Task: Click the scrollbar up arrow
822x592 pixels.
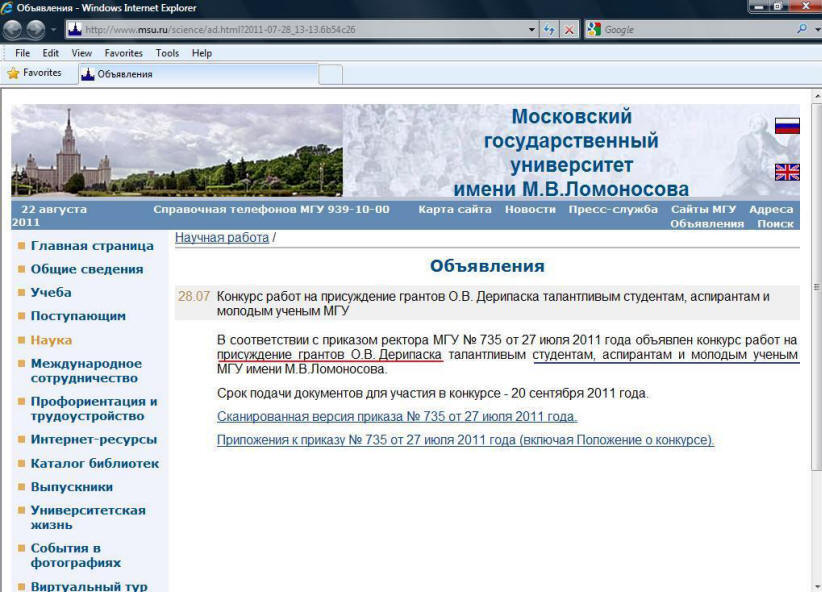Action: tap(816, 96)
